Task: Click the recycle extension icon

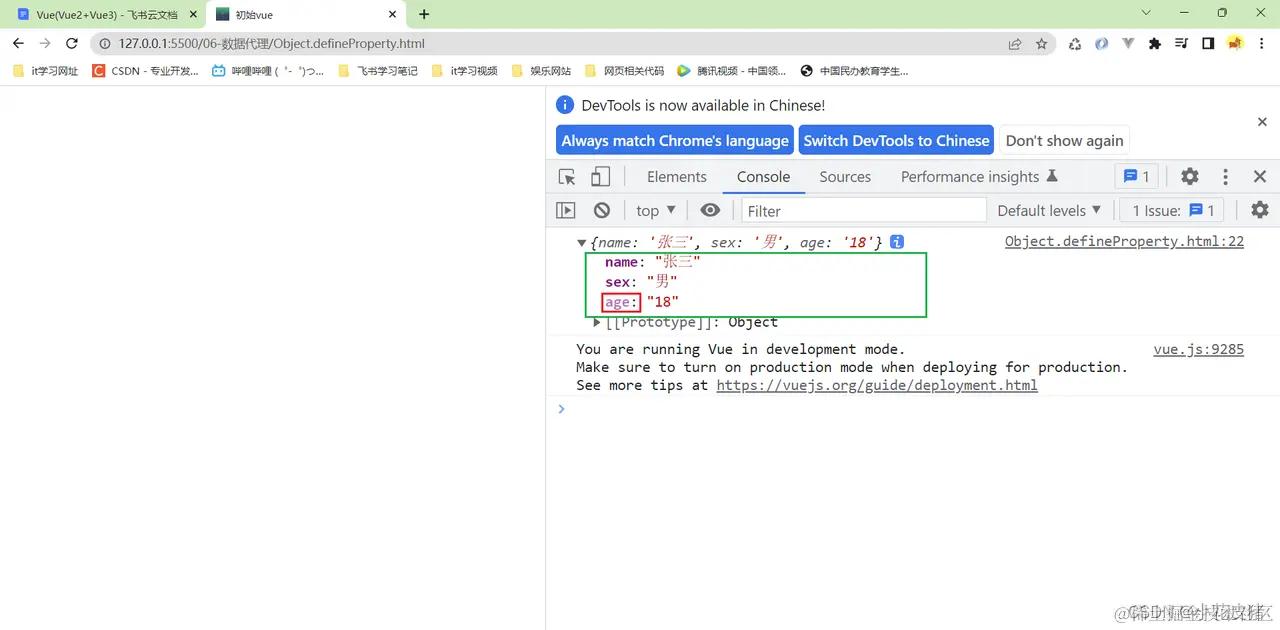Action: pyautogui.click(x=1075, y=44)
